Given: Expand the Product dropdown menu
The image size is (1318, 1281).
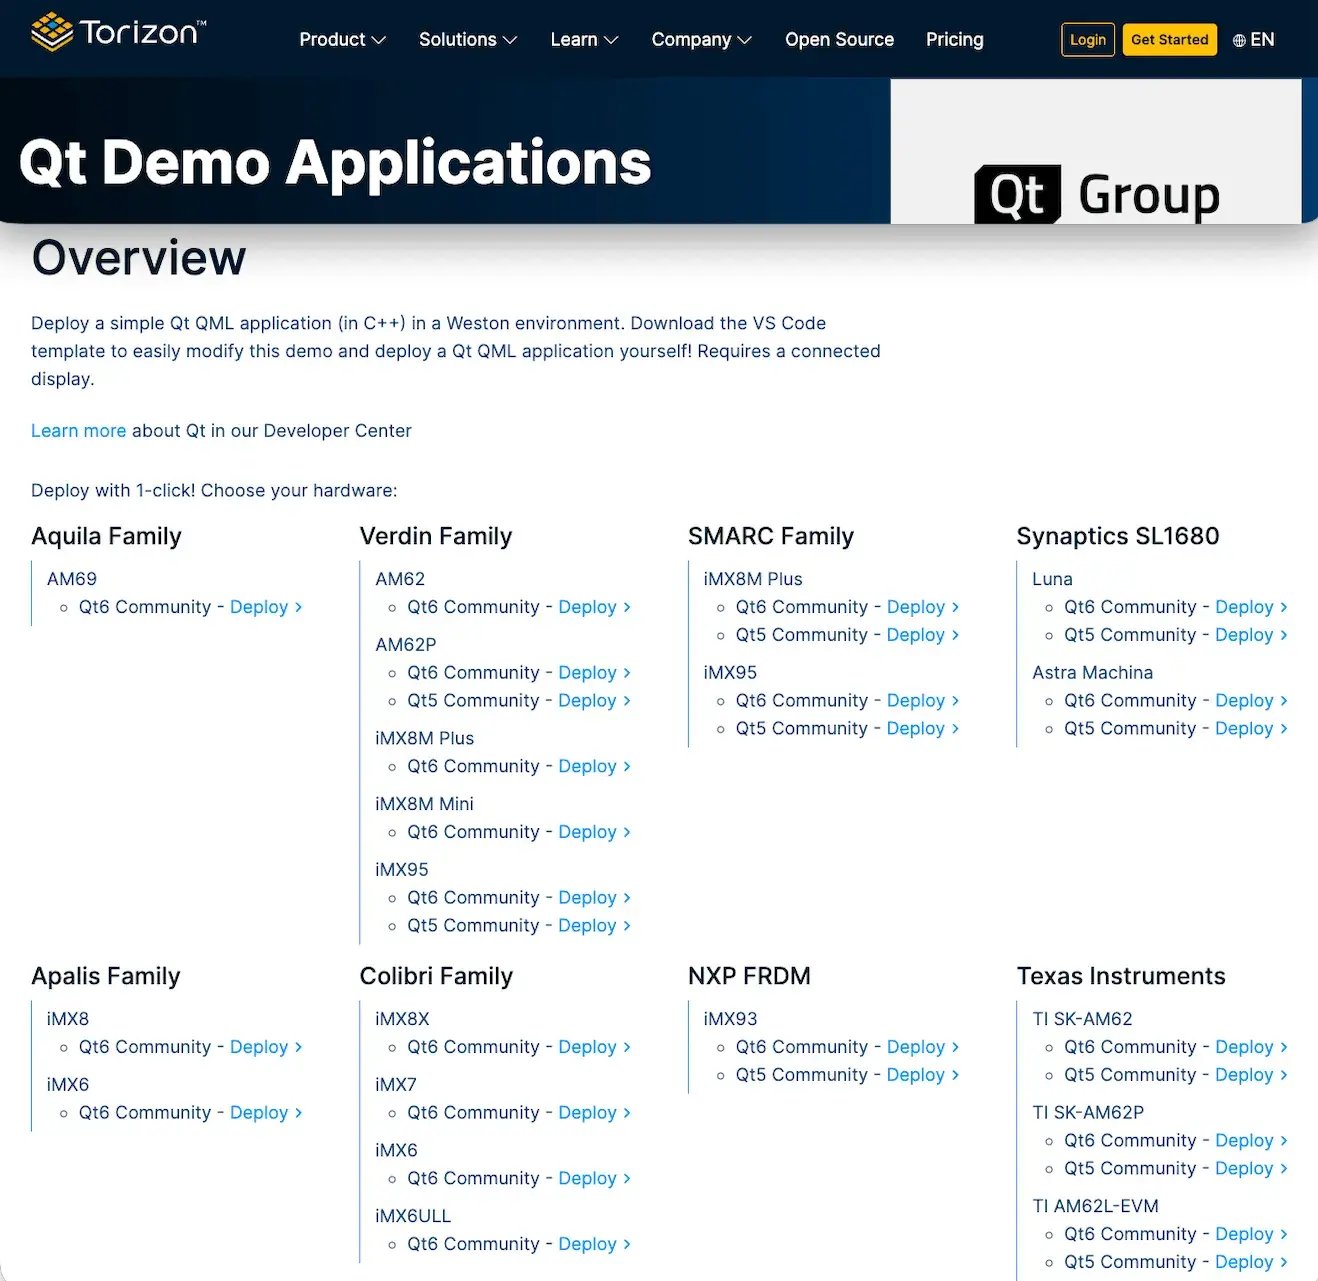Looking at the screenshot, I should click(x=341, y=39).
